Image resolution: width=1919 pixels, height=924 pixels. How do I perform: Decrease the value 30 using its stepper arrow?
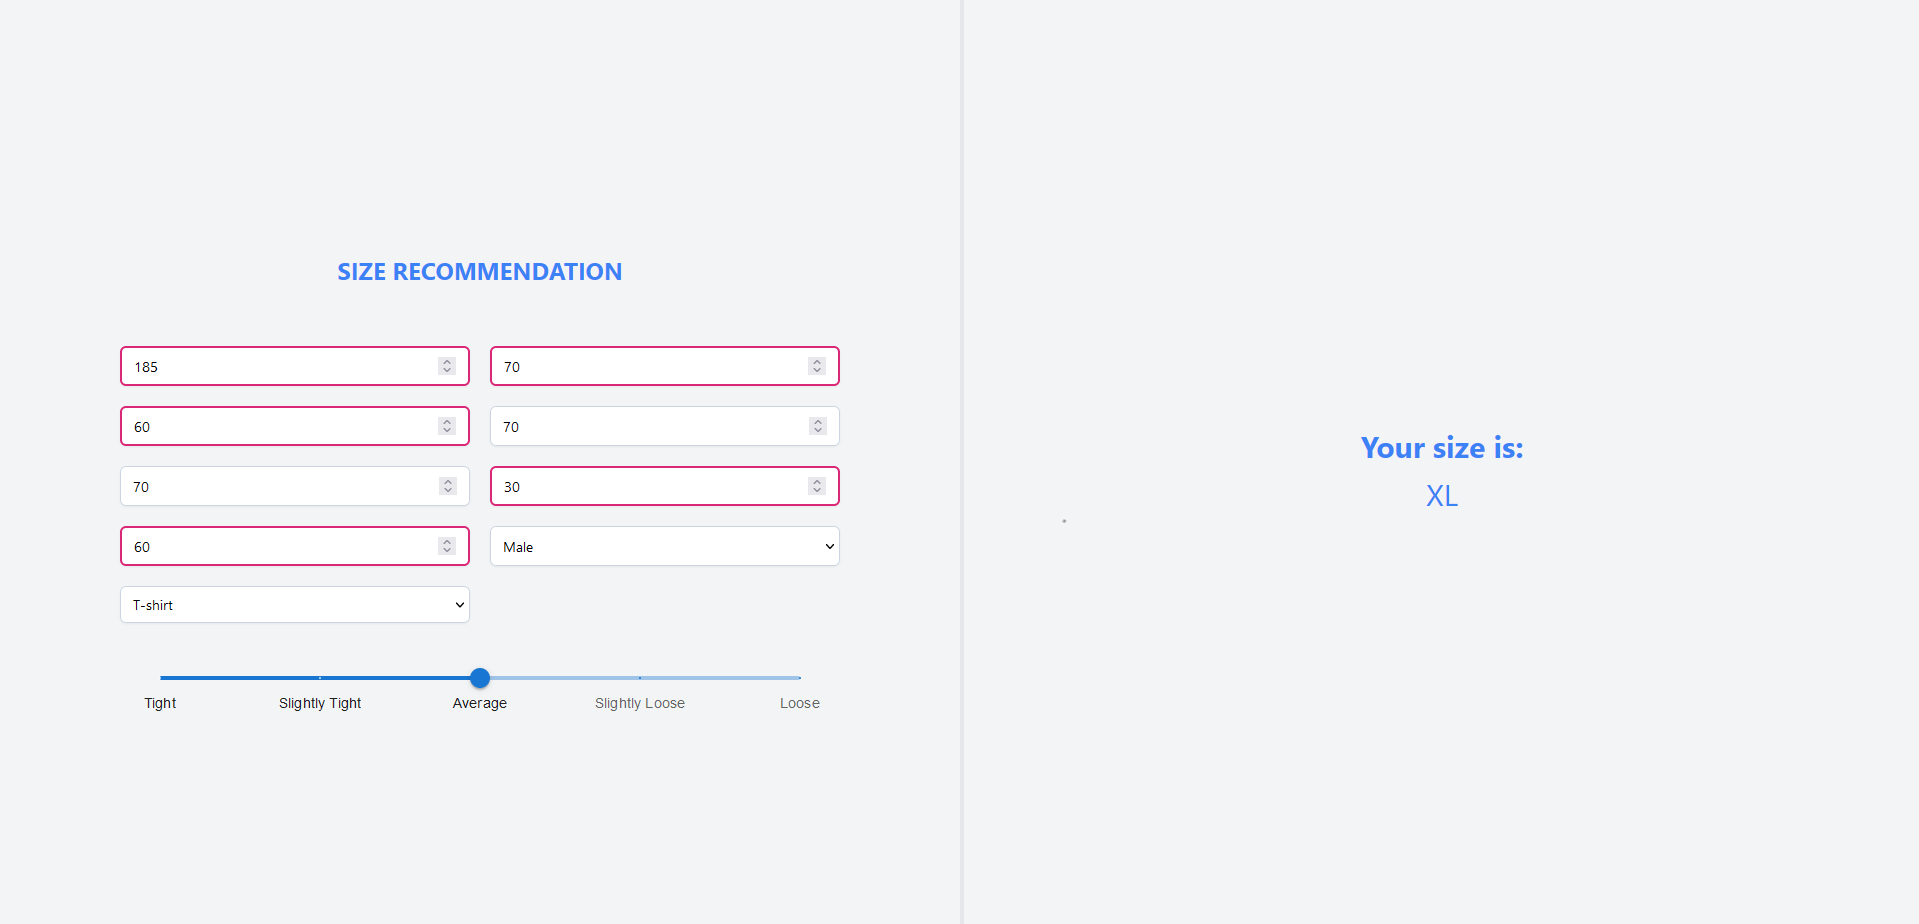(x=817, y=490)
